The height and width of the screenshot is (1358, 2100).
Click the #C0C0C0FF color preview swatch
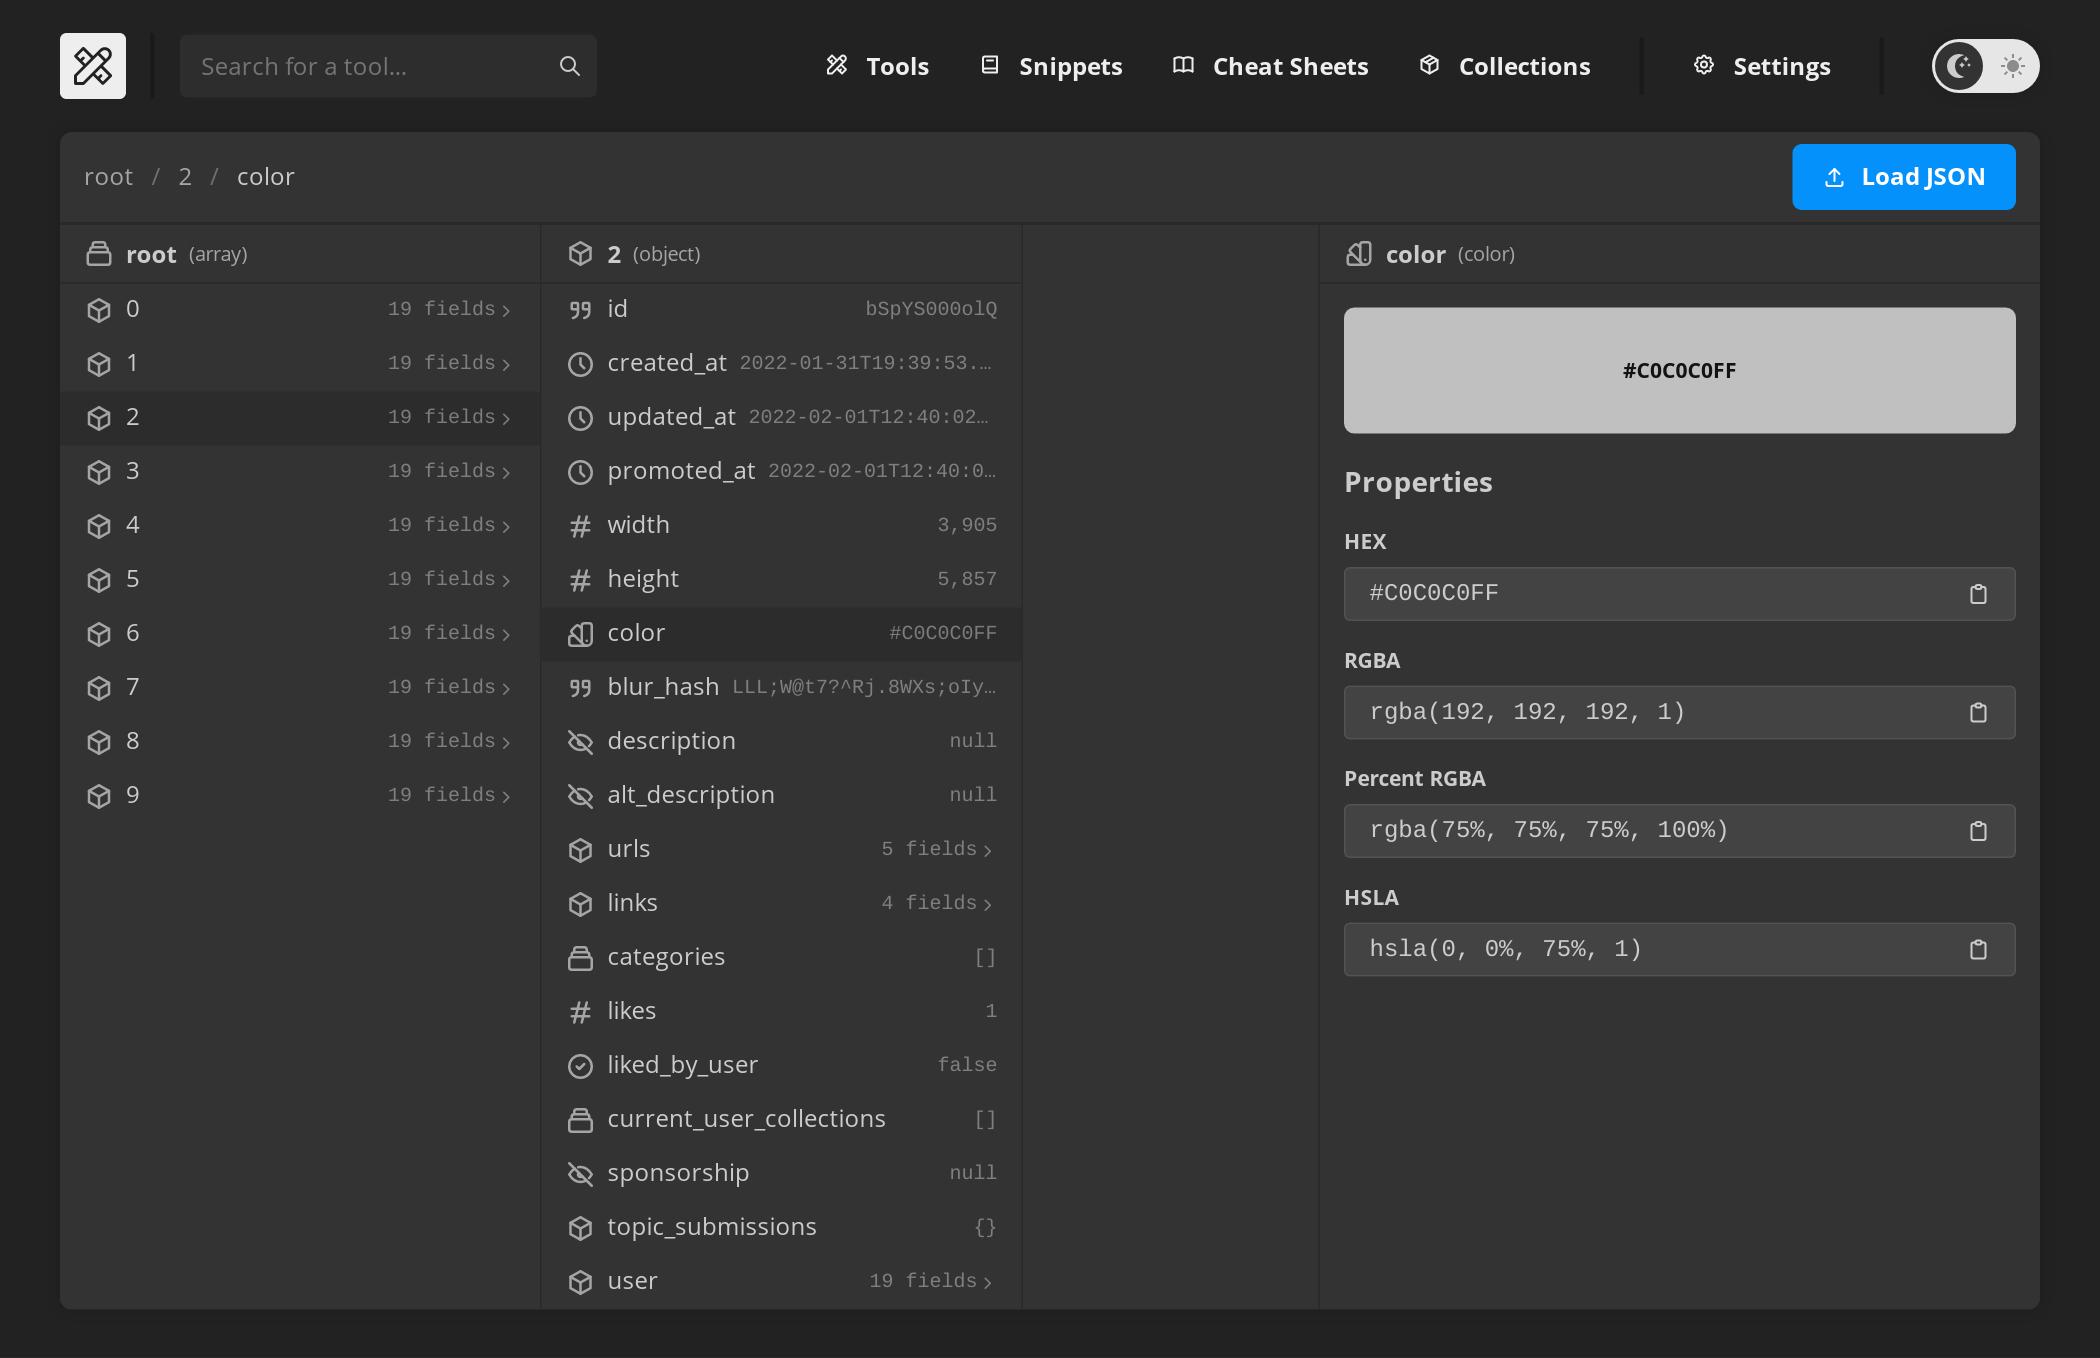tap(1679, 370)
